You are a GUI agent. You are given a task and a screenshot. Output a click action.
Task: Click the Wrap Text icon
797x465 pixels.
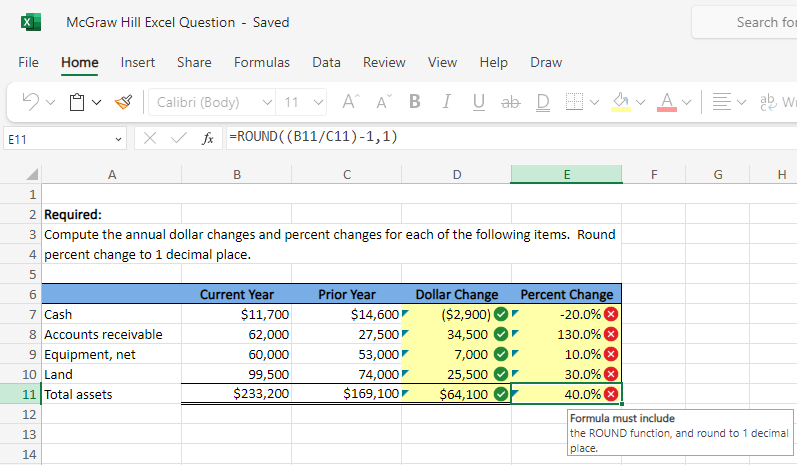point(769,102)
